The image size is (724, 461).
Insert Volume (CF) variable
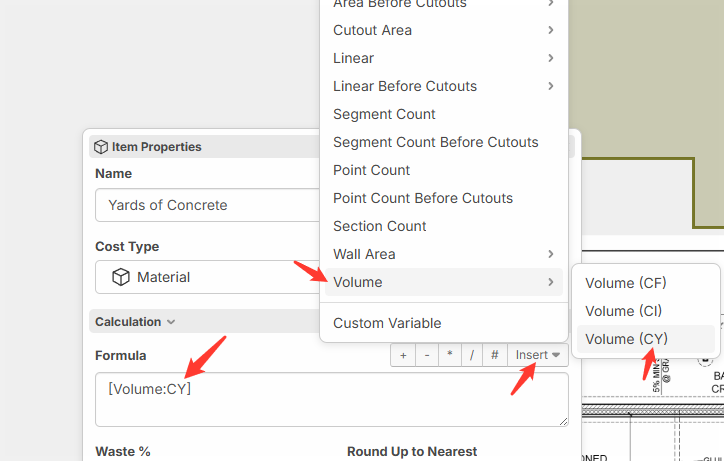(x=646, y=283)
